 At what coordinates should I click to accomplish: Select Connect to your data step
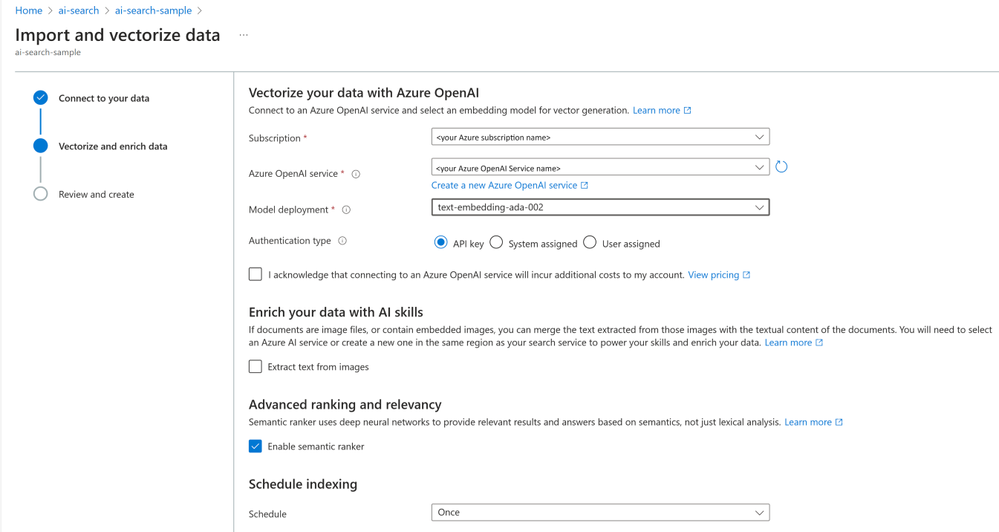(x=104, y=98)
